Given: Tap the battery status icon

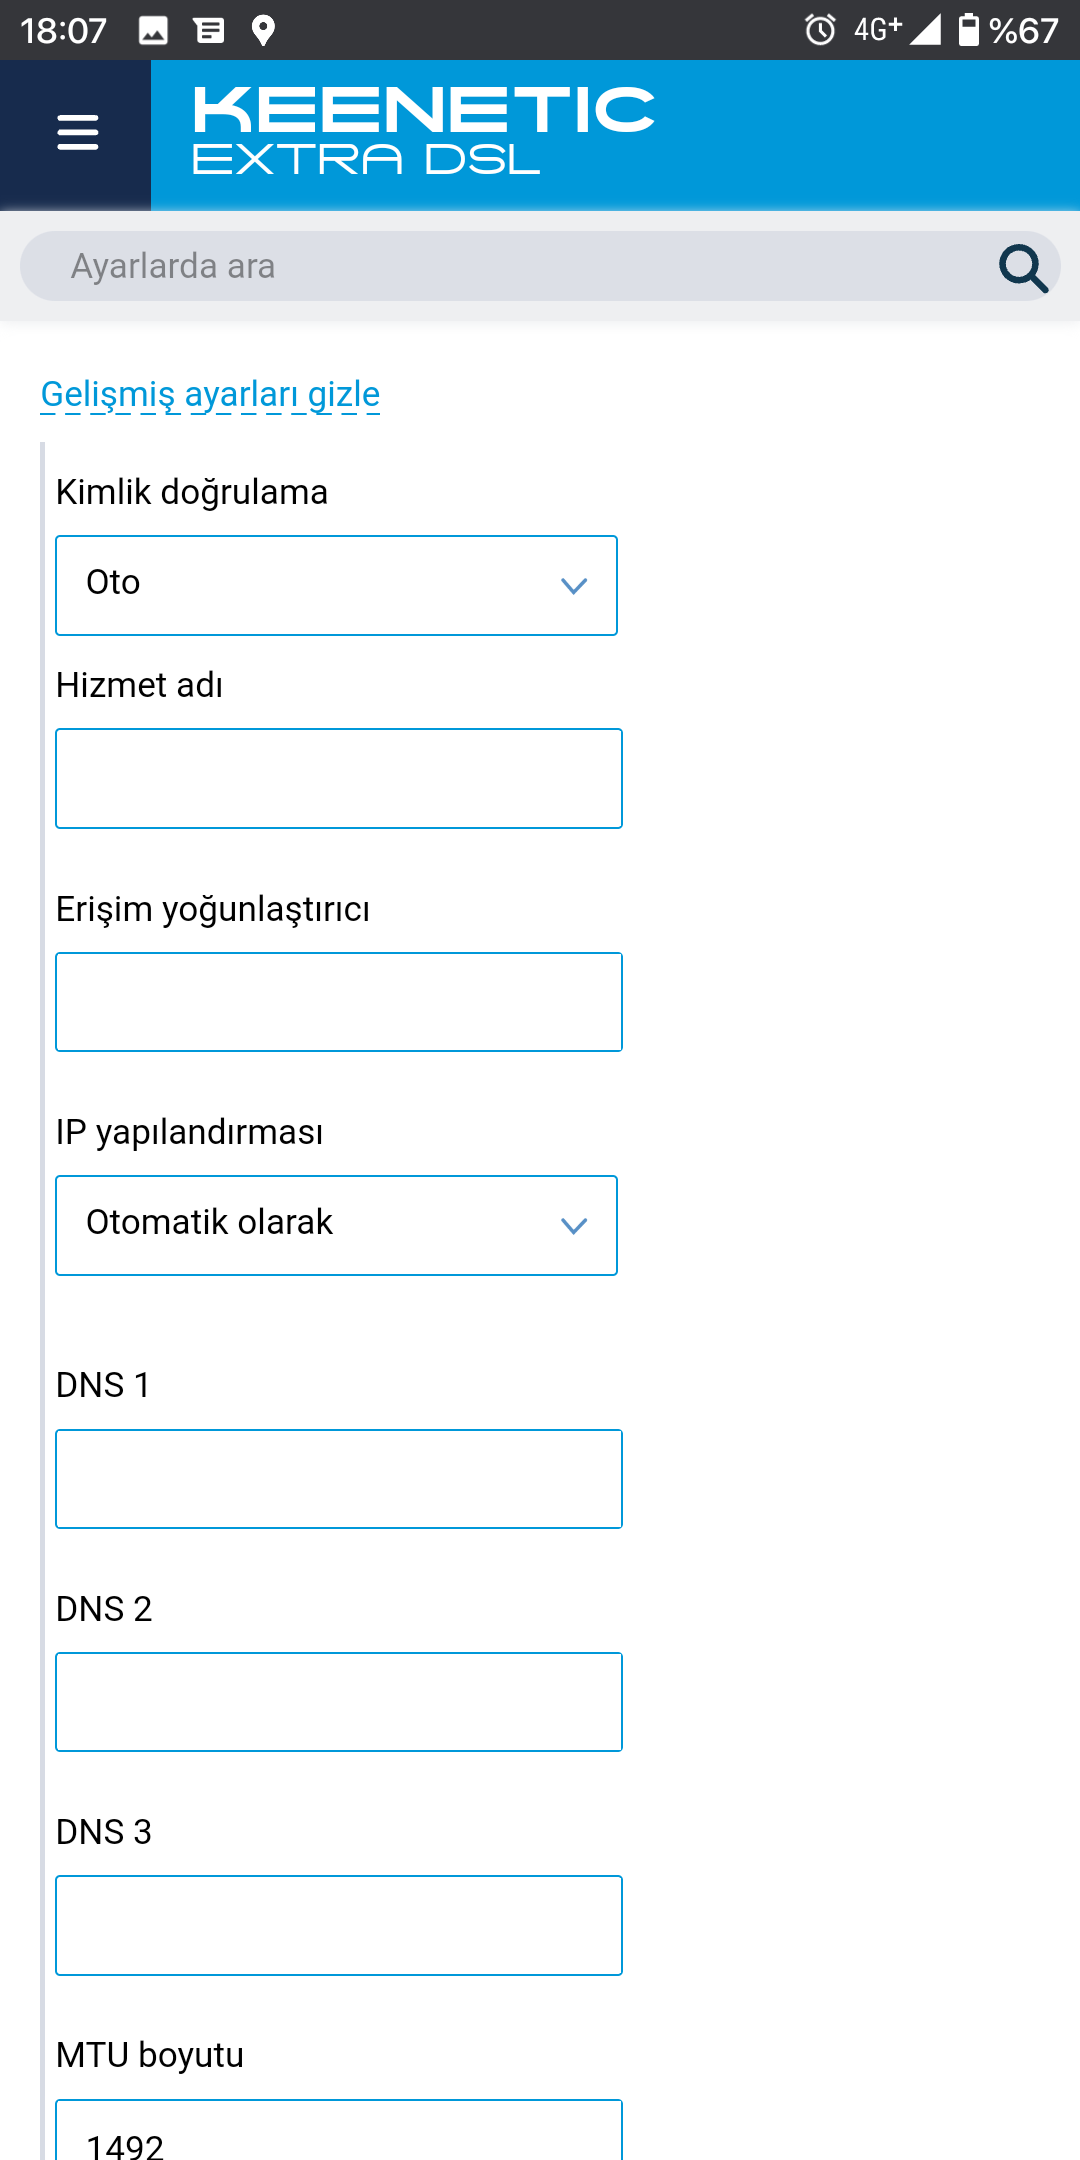Looking at the screenshot, I should coord(968,30).
